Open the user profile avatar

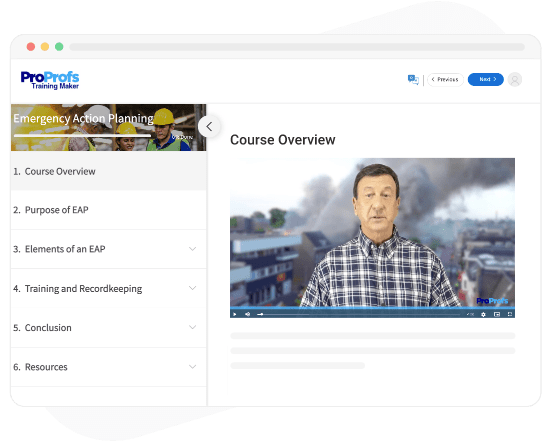tap(515, 80)
